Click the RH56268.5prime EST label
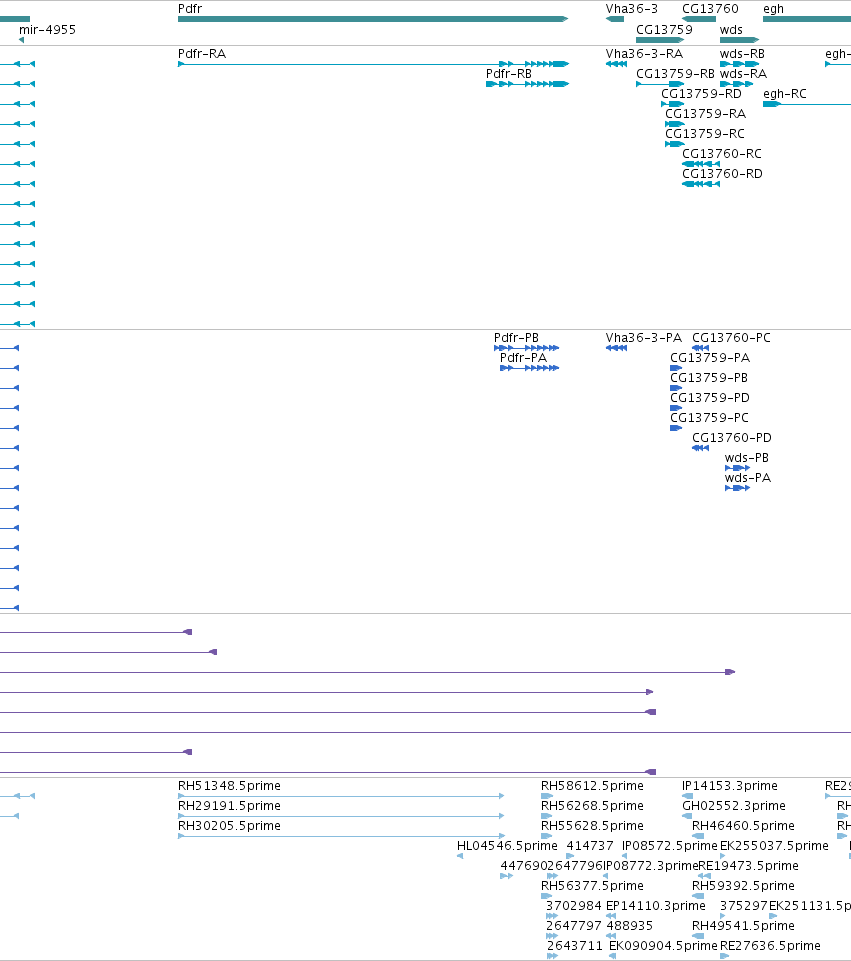 [x=592, y=805]
